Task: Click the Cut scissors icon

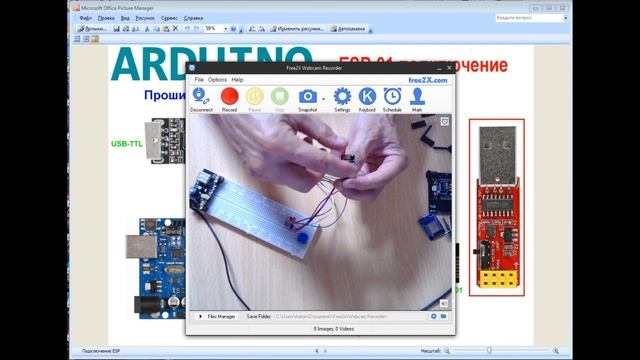Action: pos(147,29)
